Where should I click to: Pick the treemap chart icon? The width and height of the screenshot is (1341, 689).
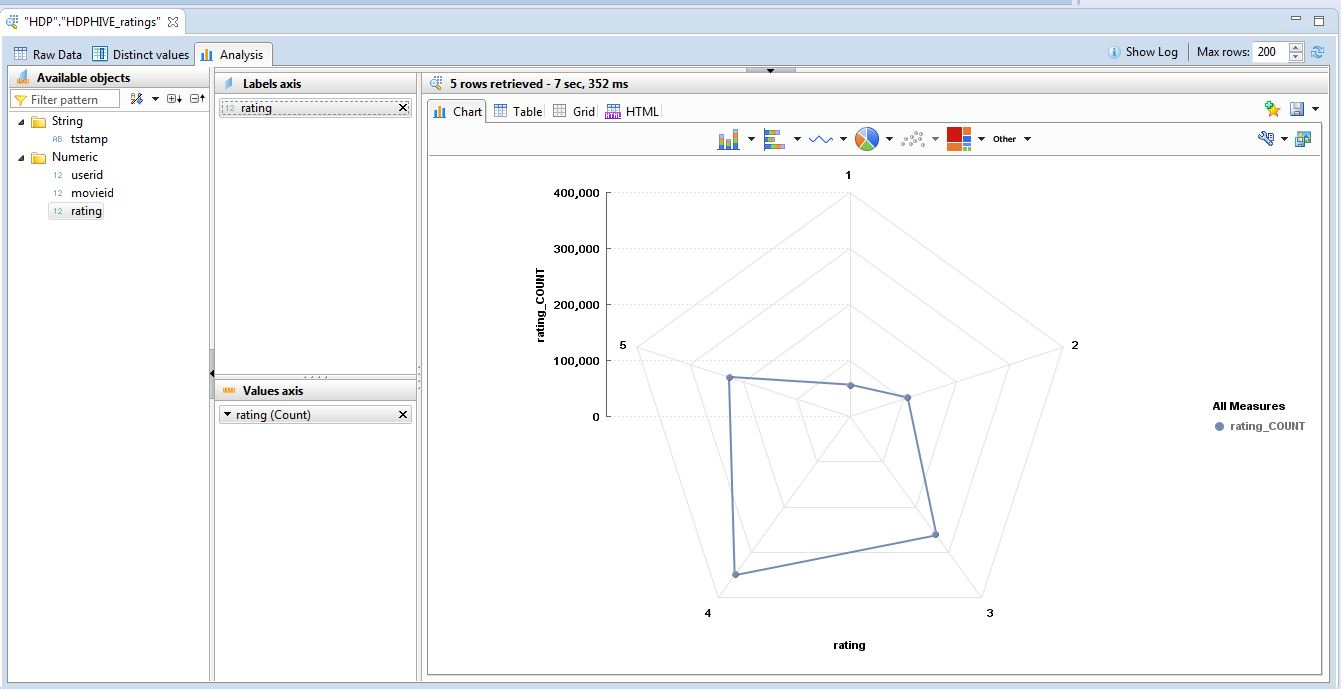pos(959,139)
